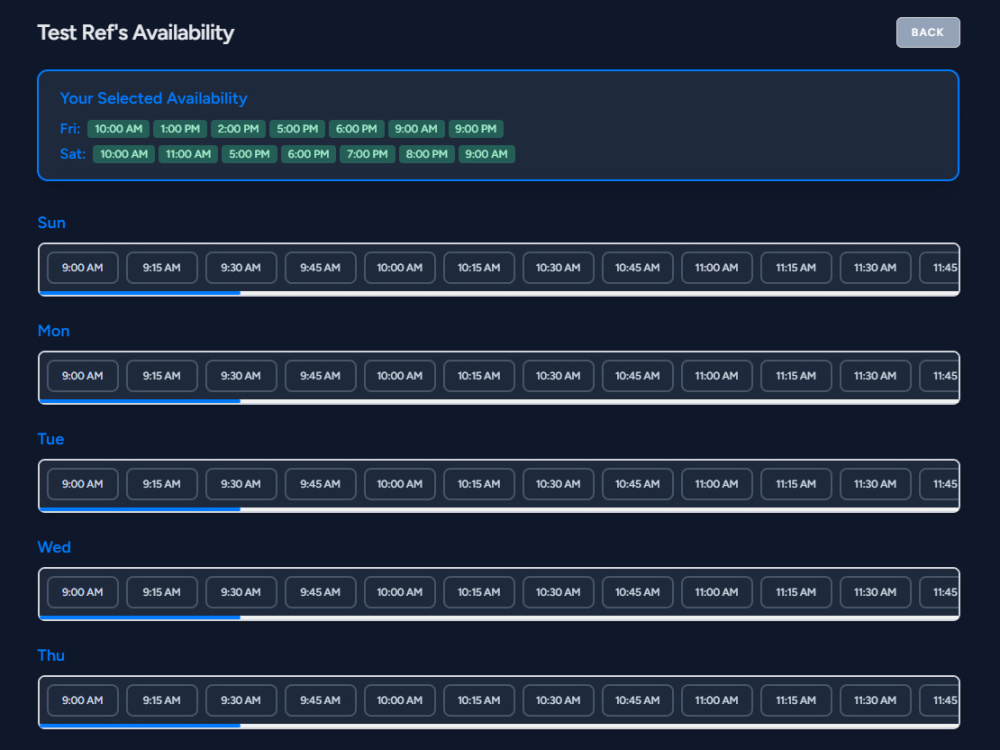Click the Sat 7:00 PM chip
1000x750 pixels.
click(367, 154)
